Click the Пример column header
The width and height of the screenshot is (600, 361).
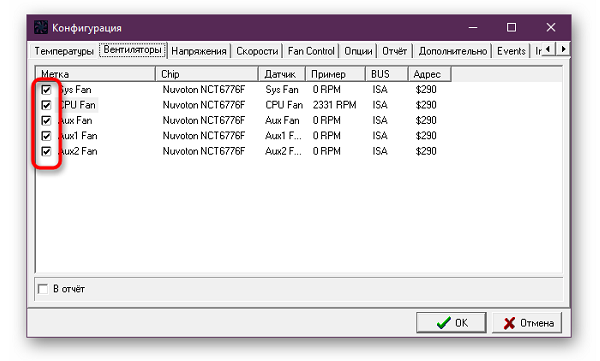[x=336, y=74]
